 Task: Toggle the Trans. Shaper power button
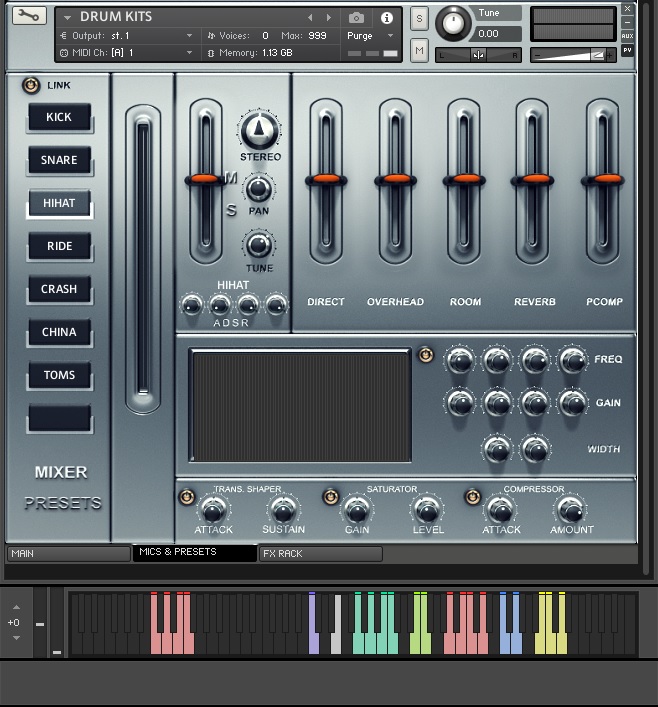[x=187, y=497]
